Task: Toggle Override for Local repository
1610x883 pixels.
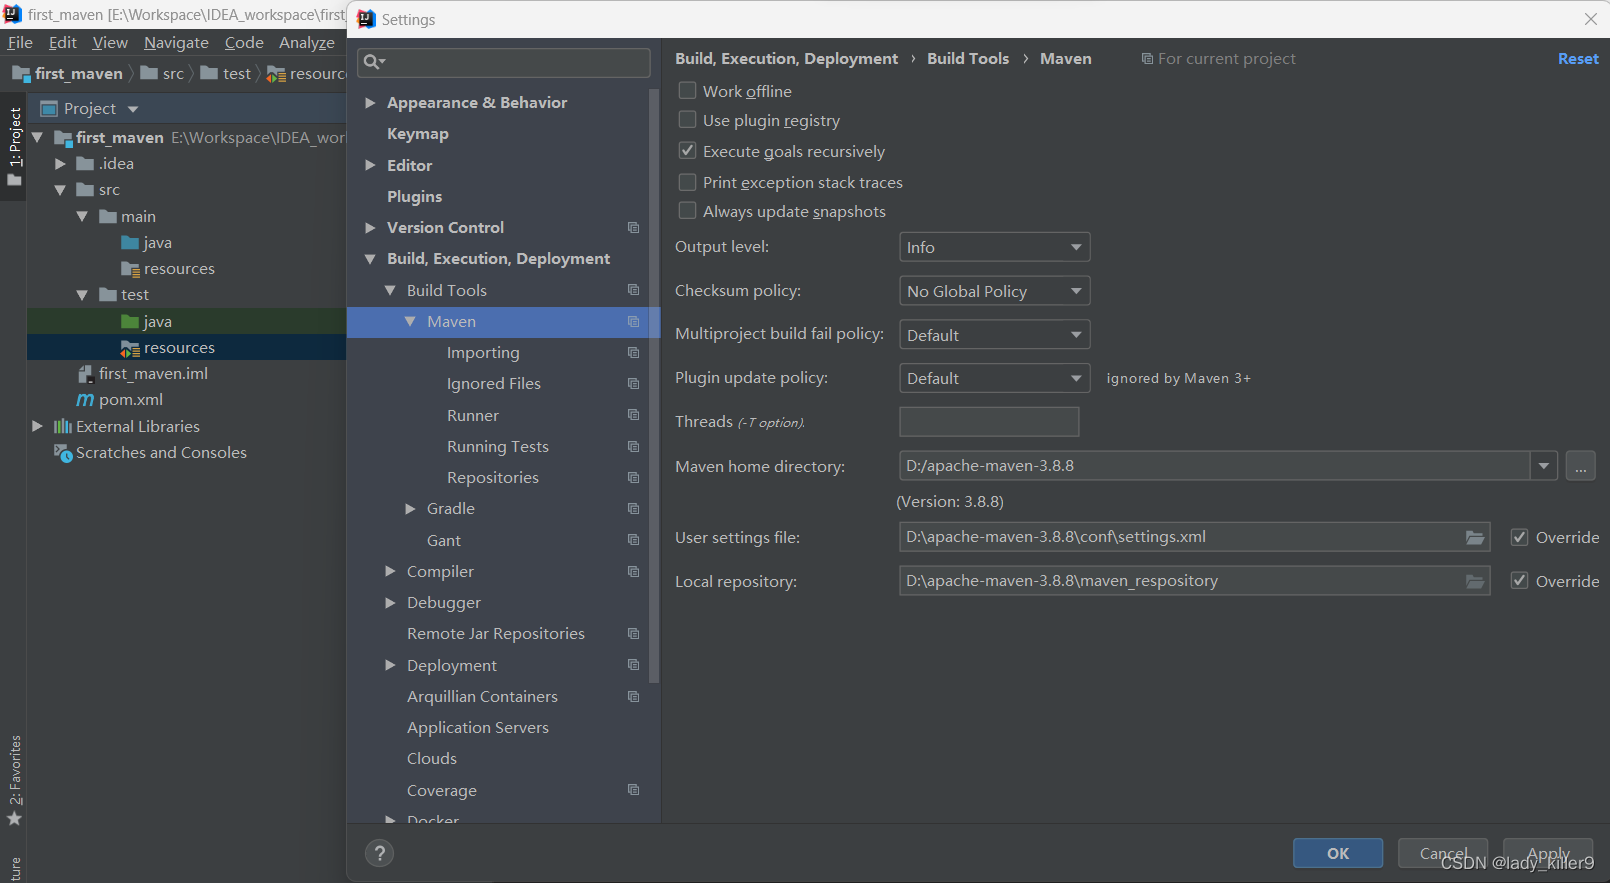Action: (x=1519, y=581)
